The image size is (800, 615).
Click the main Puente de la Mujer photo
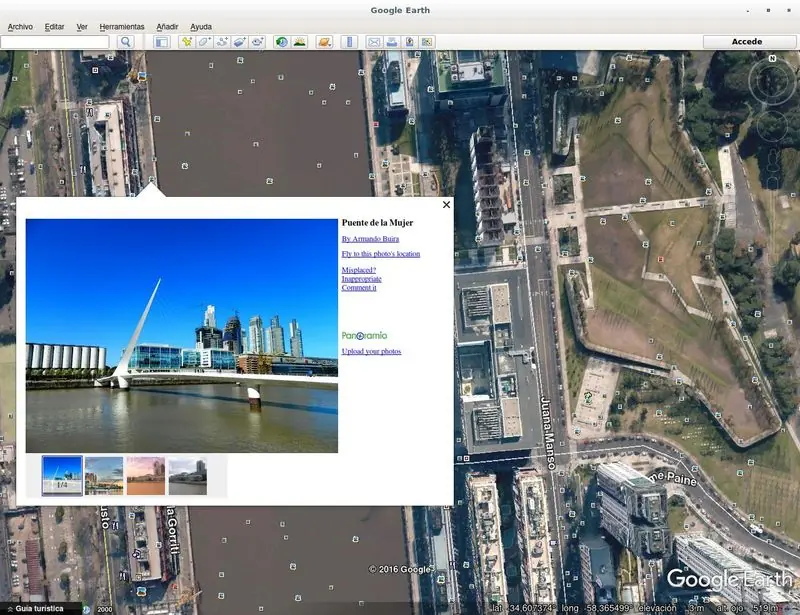click(182, 336)
